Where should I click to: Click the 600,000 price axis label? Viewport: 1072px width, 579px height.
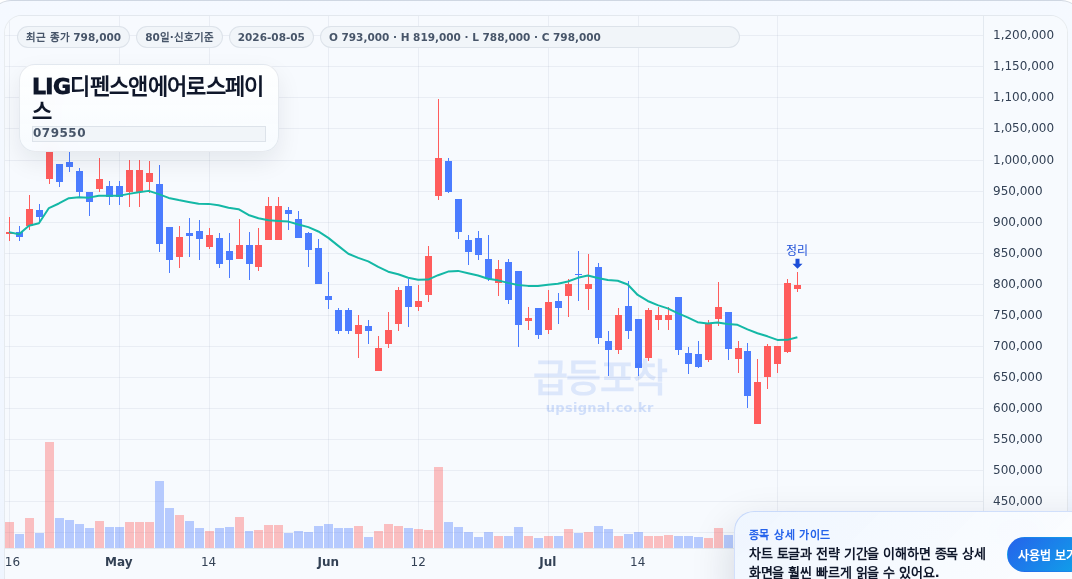pos(1018,408)
